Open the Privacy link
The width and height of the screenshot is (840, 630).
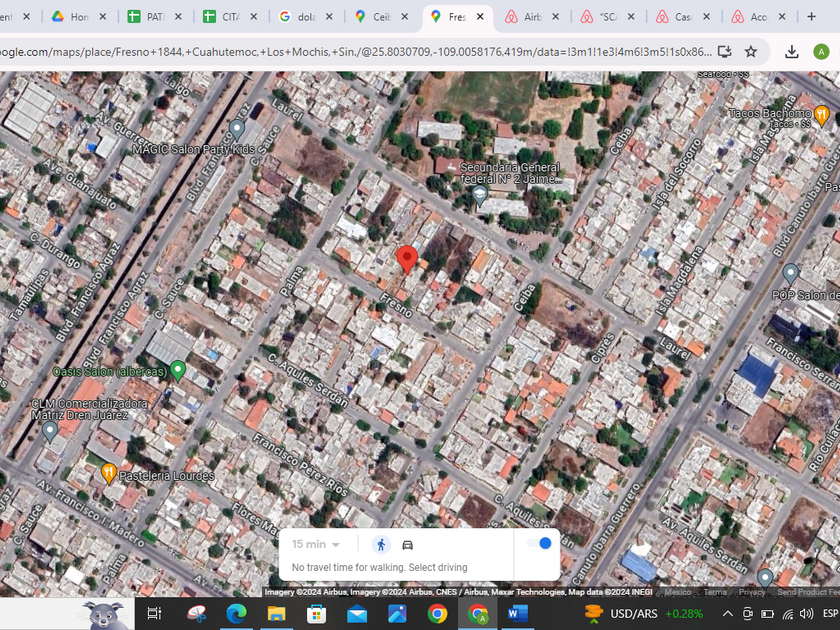[752, 592]
